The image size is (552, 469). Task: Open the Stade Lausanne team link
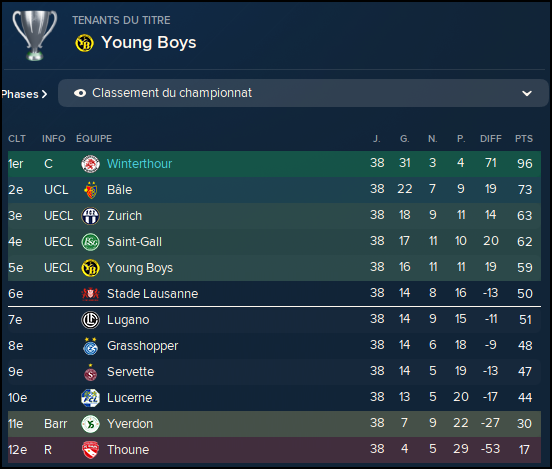152,294
